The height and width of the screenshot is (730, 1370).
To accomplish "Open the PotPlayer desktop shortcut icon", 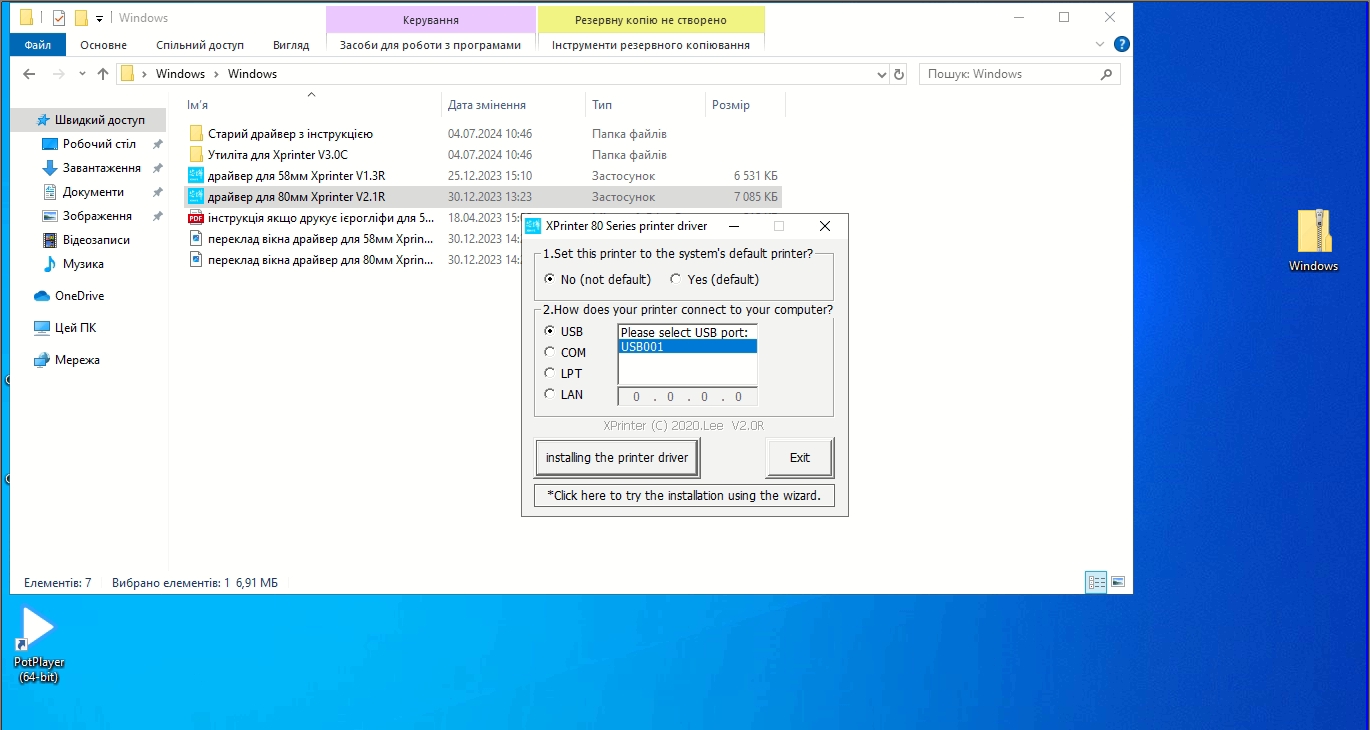I will (38, 629).
